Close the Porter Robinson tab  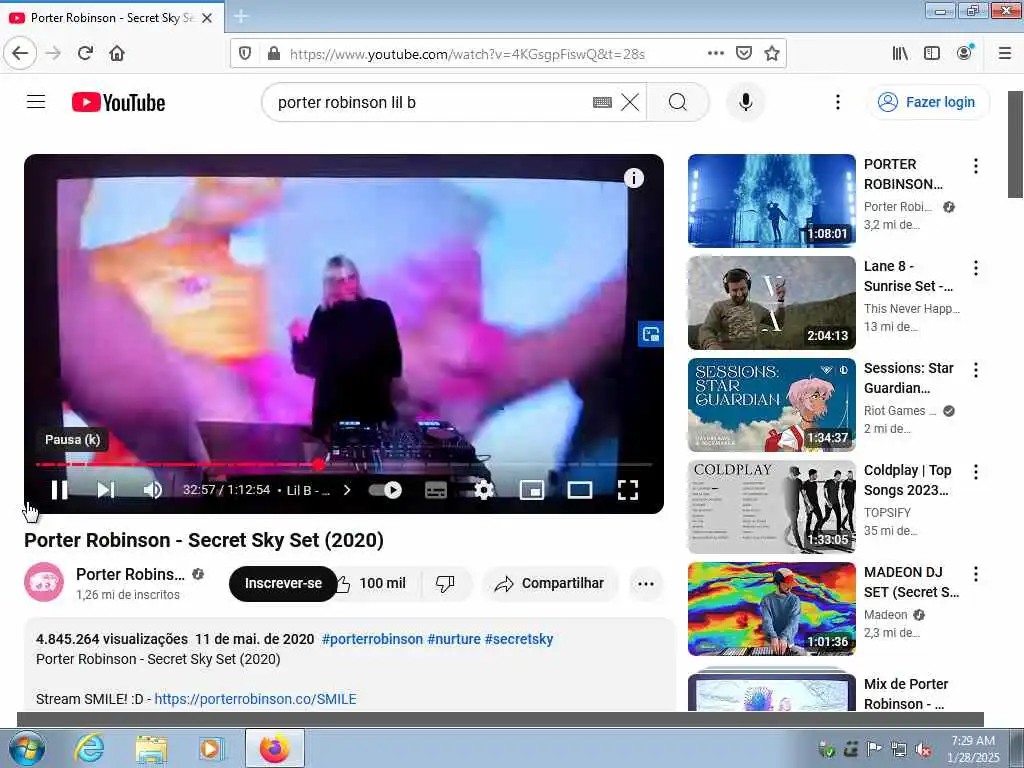pyautogui.click(x=206, y=18)
